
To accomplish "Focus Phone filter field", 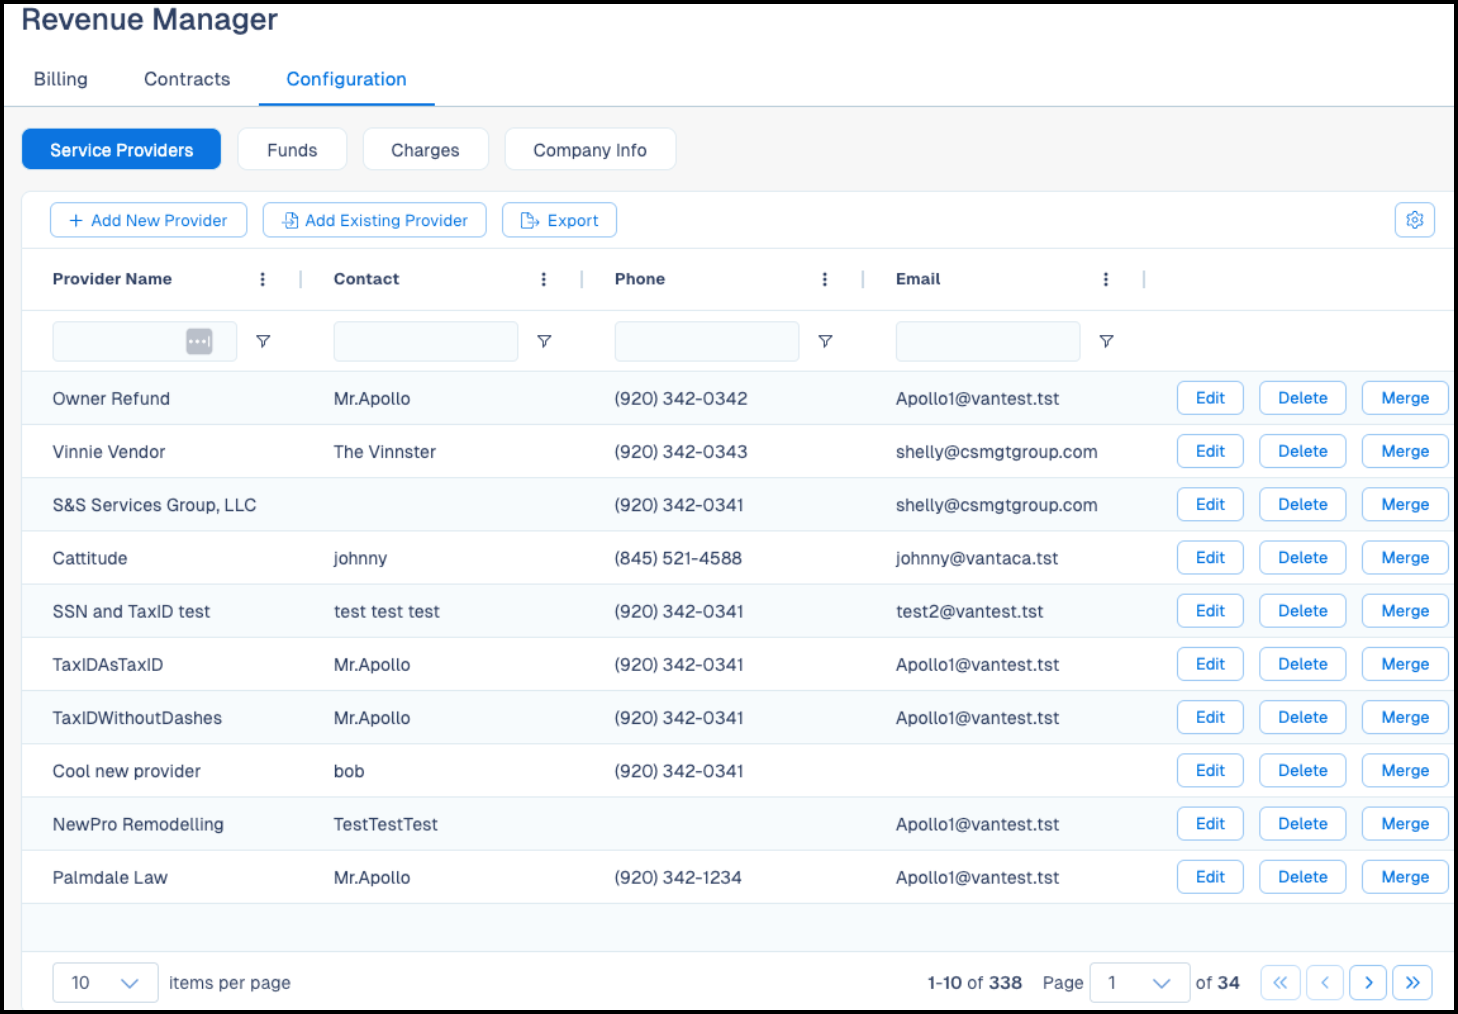I will coord(707,341).
